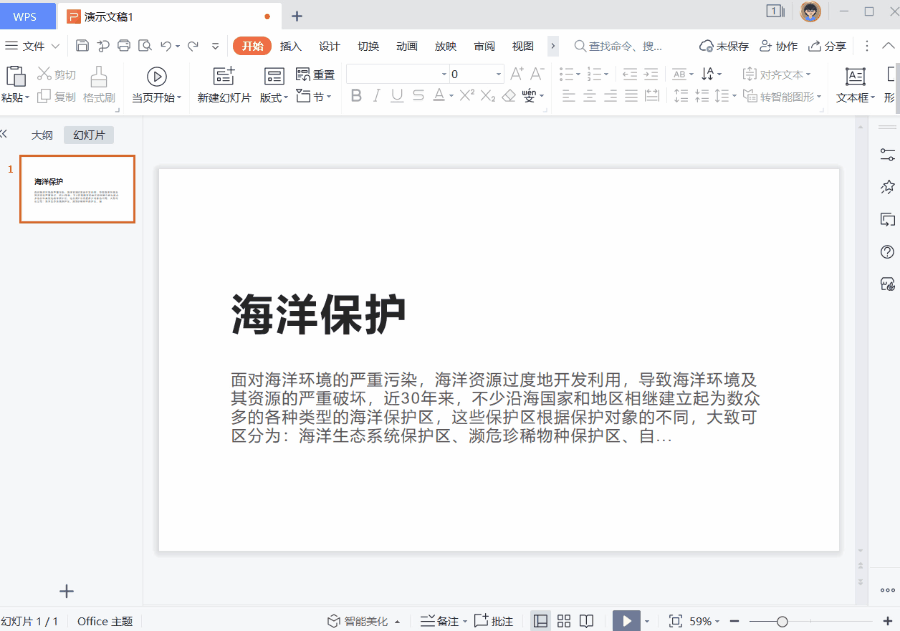Switch to the 大纲 (Outline) panel tab

point(41,135)
